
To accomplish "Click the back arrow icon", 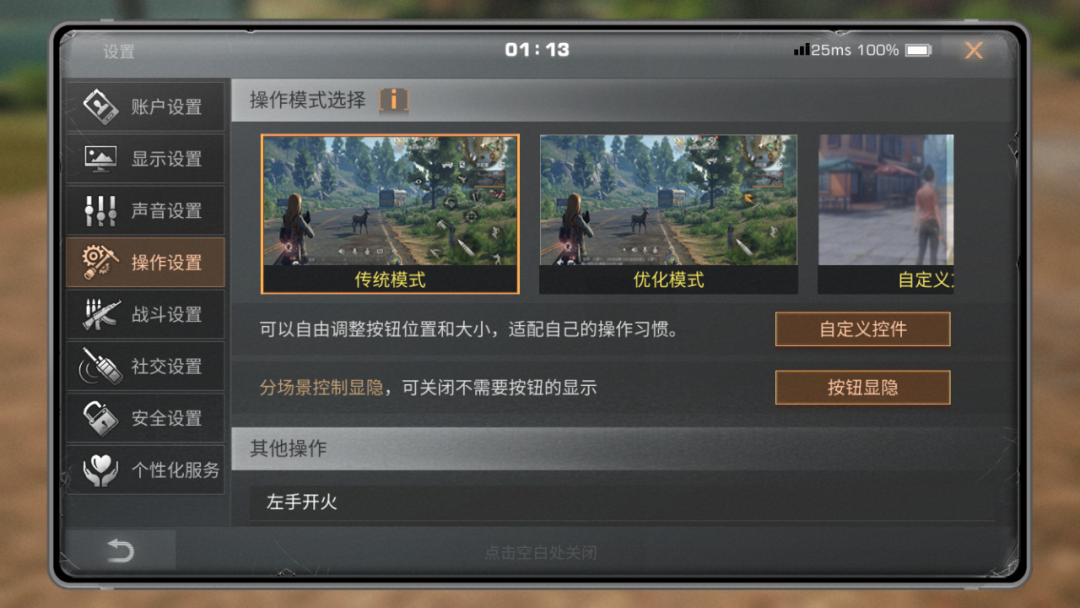I will point(121,550).
